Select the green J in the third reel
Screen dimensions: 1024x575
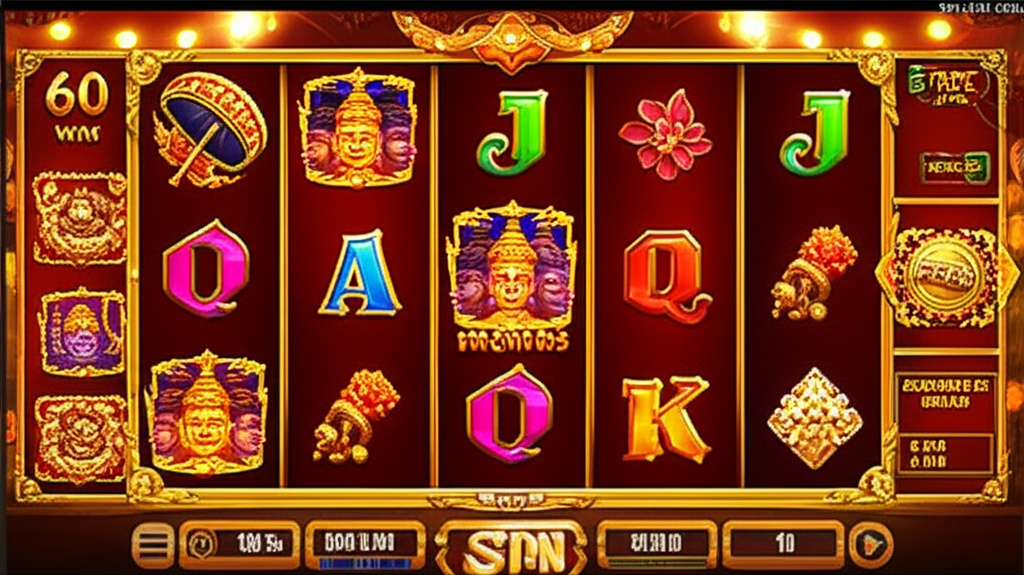coord(512,133)
